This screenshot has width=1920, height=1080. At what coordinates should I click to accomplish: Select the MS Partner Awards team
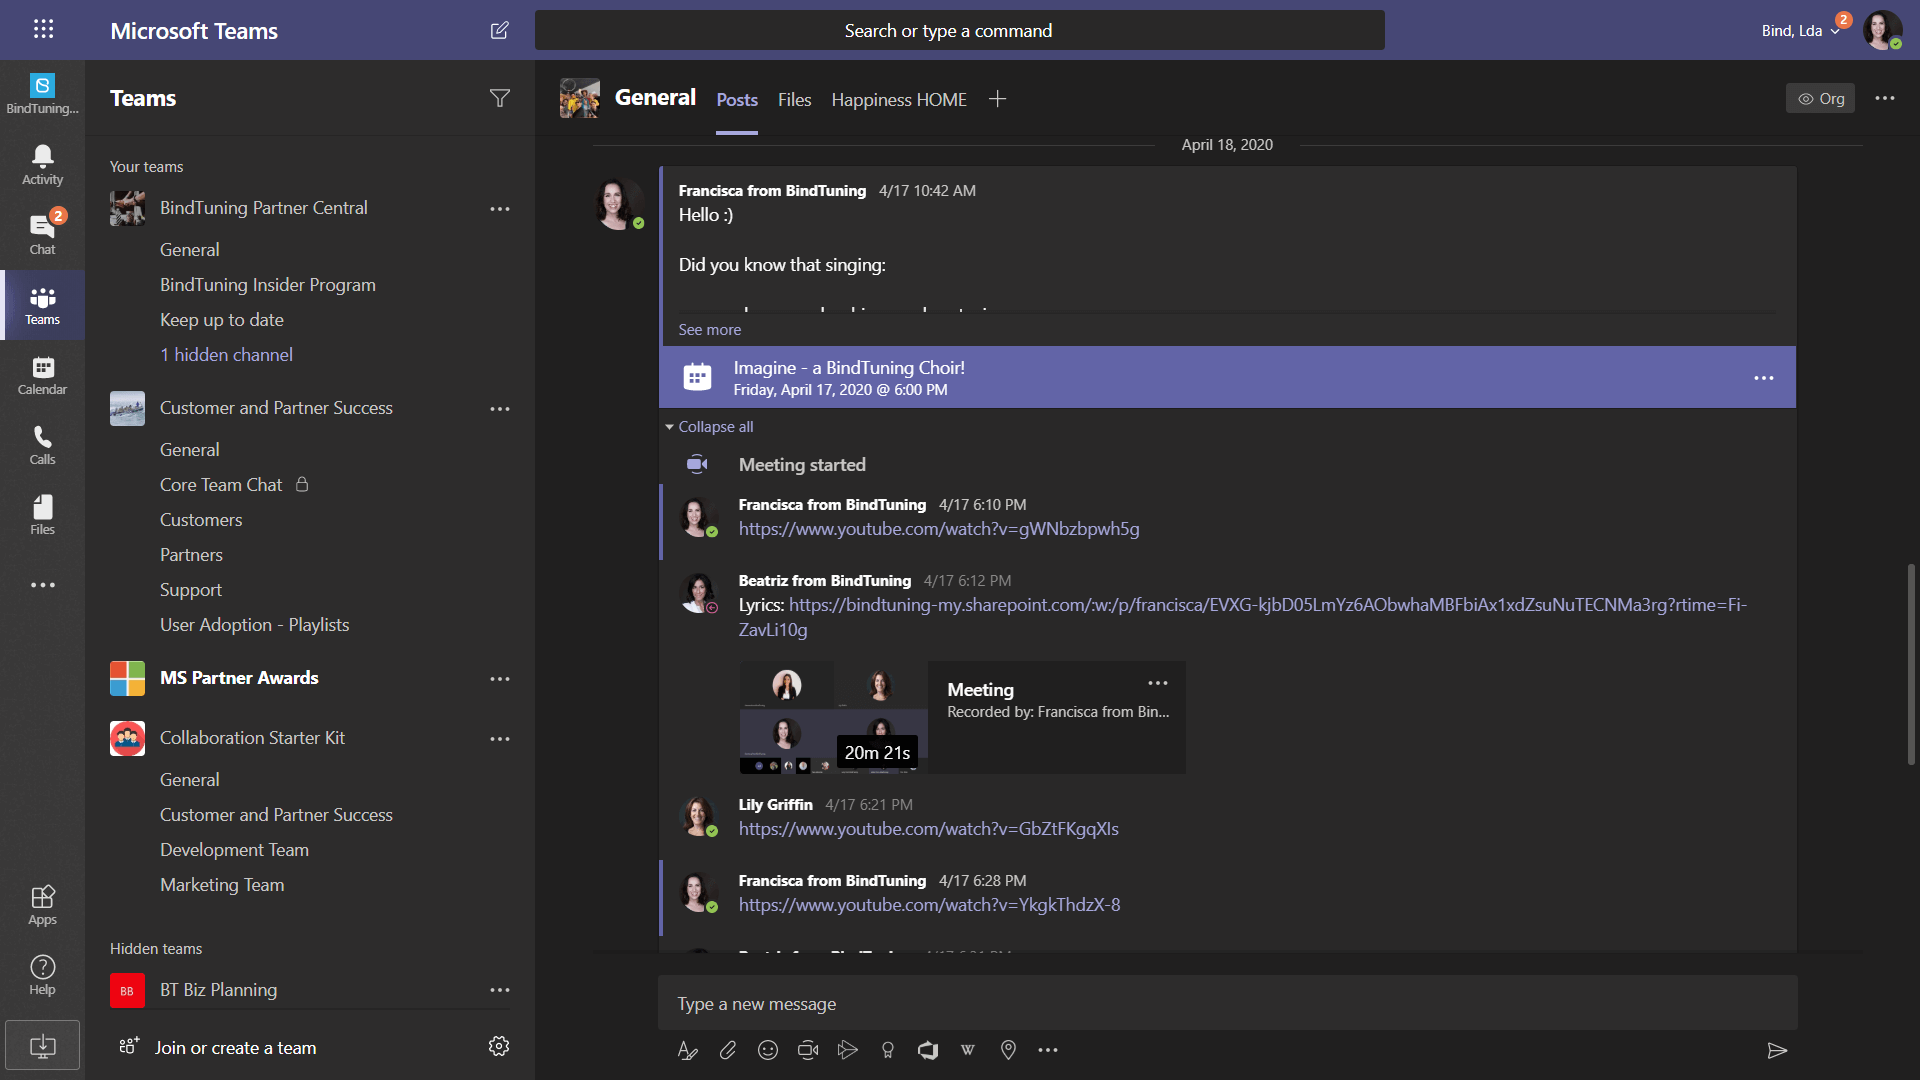tap(239, 678)
